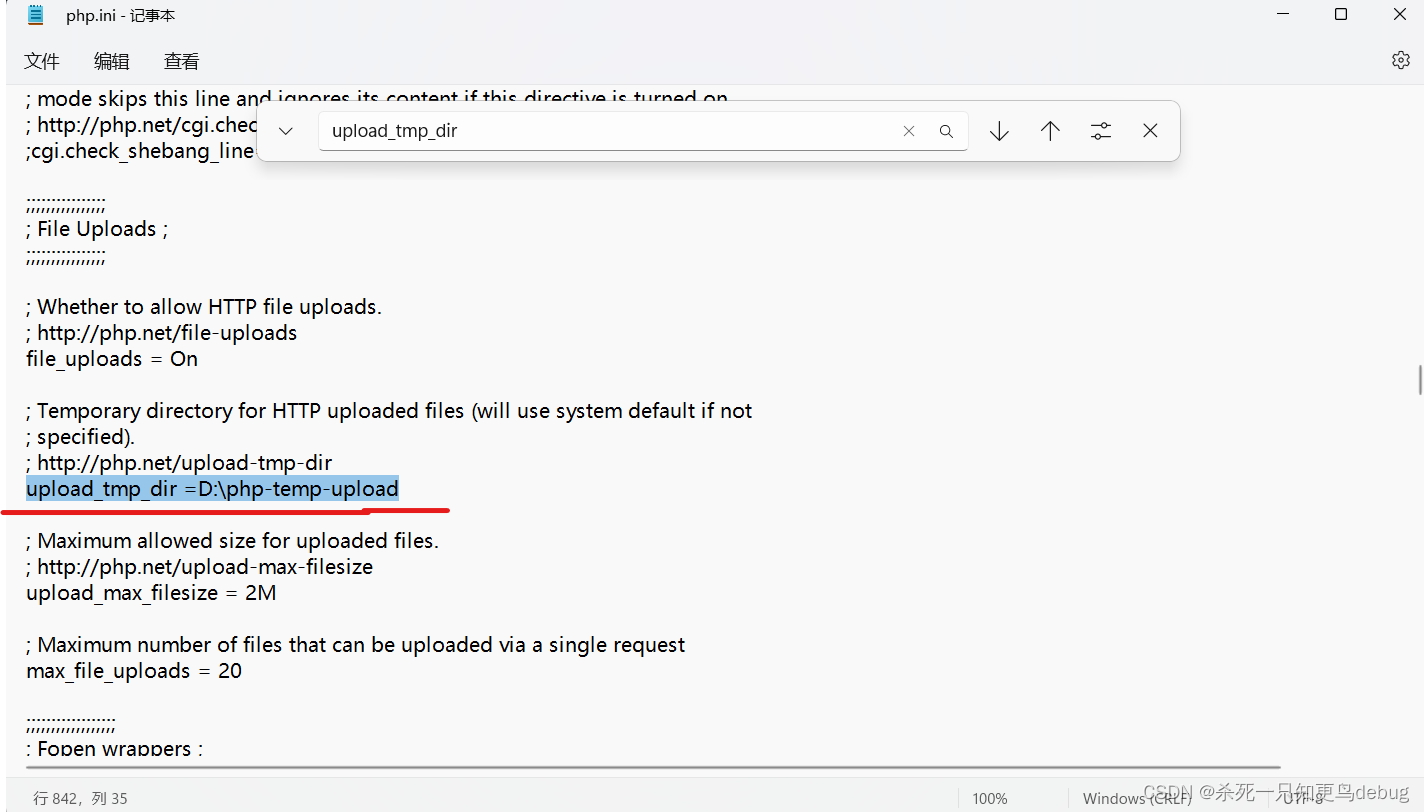Click the line upload_max_filesize = 2M
Viewport: 1424px width, 812px height.
click(151, 593)
